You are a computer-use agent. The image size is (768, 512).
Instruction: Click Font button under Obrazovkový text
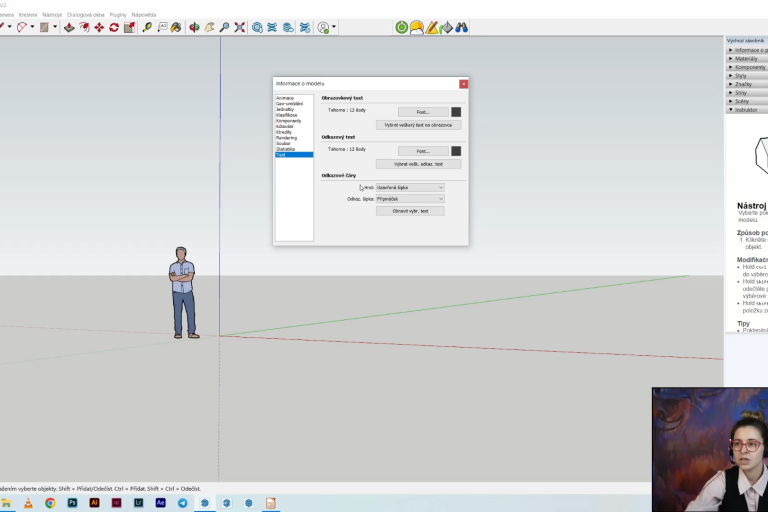424,112
